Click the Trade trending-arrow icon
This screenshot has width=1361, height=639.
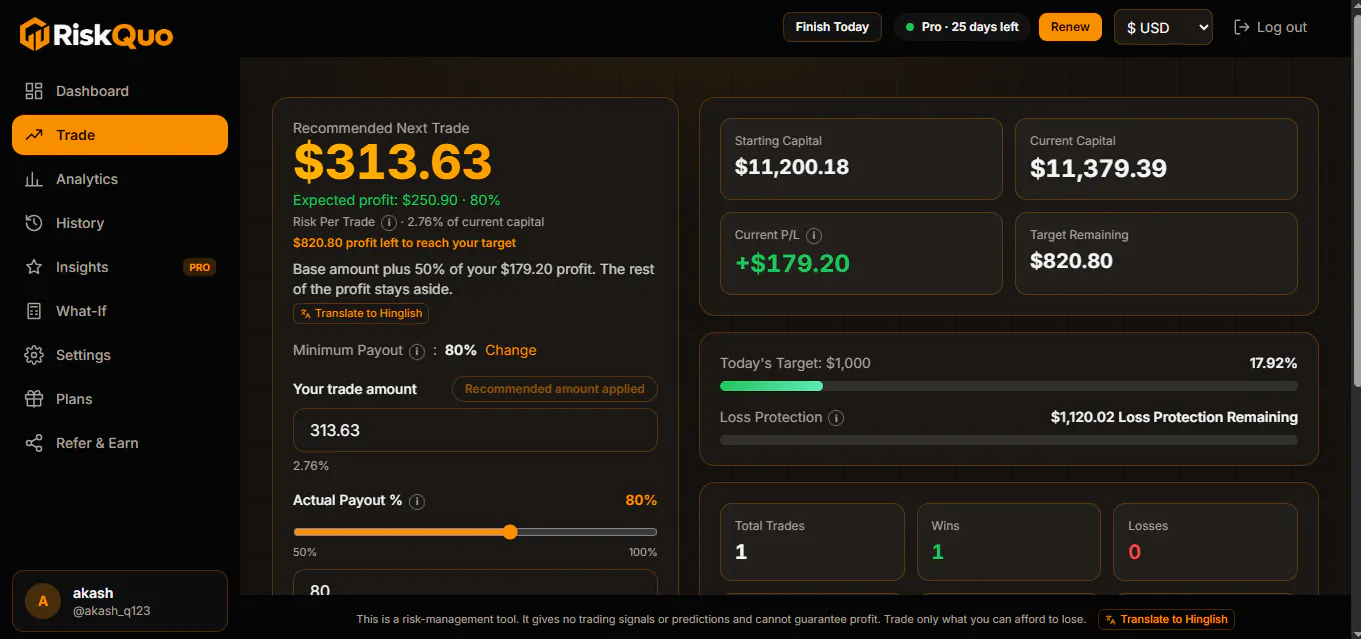pyautogui.click(x=34, y=135)
